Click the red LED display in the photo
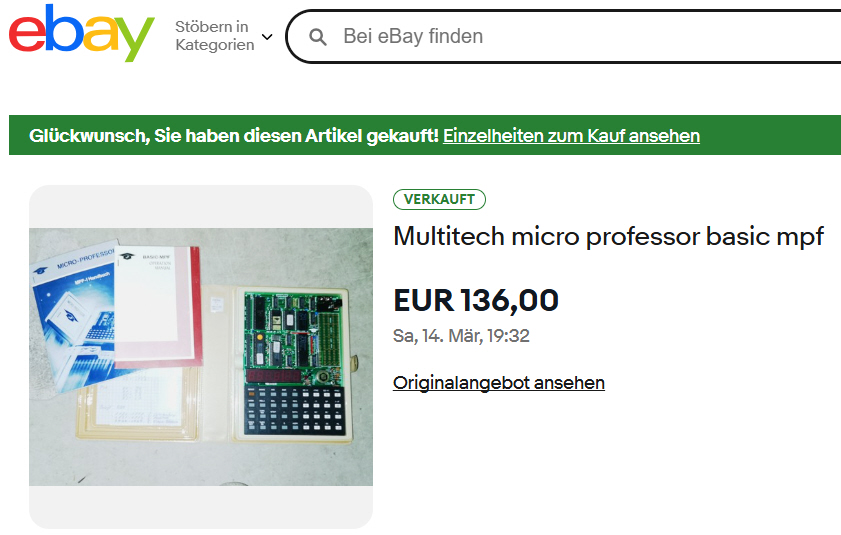This screenshot has height=535, width=841. [274, 376]
